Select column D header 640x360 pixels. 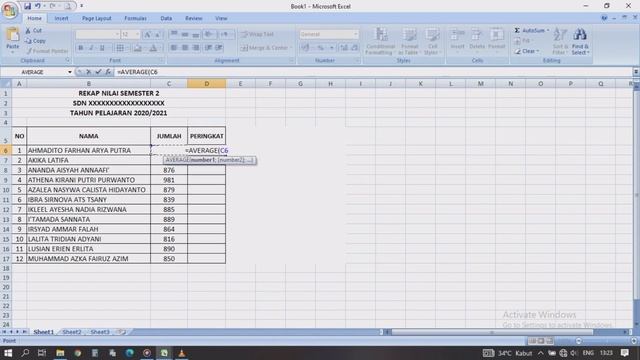tap(207, 84)
